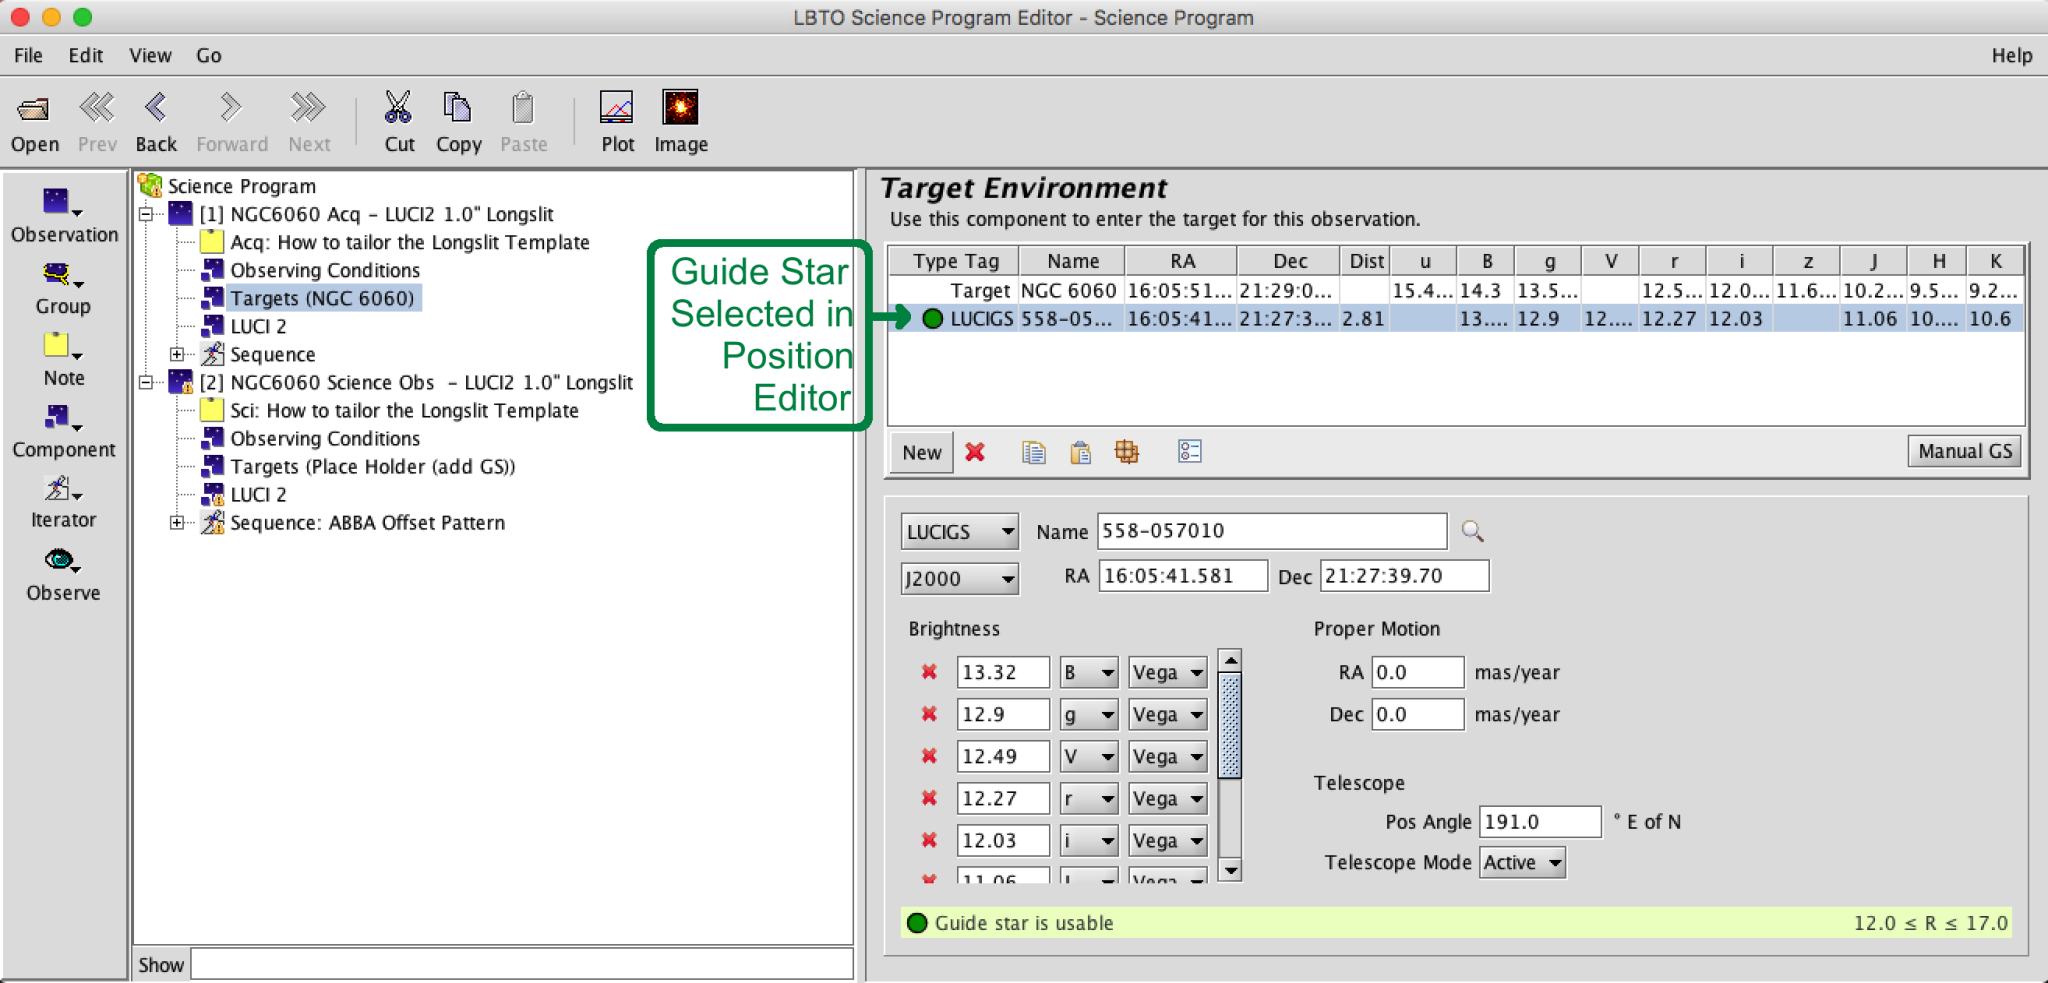
Task: Click the Forward toolbar arrow
Action: click(231, 107)
